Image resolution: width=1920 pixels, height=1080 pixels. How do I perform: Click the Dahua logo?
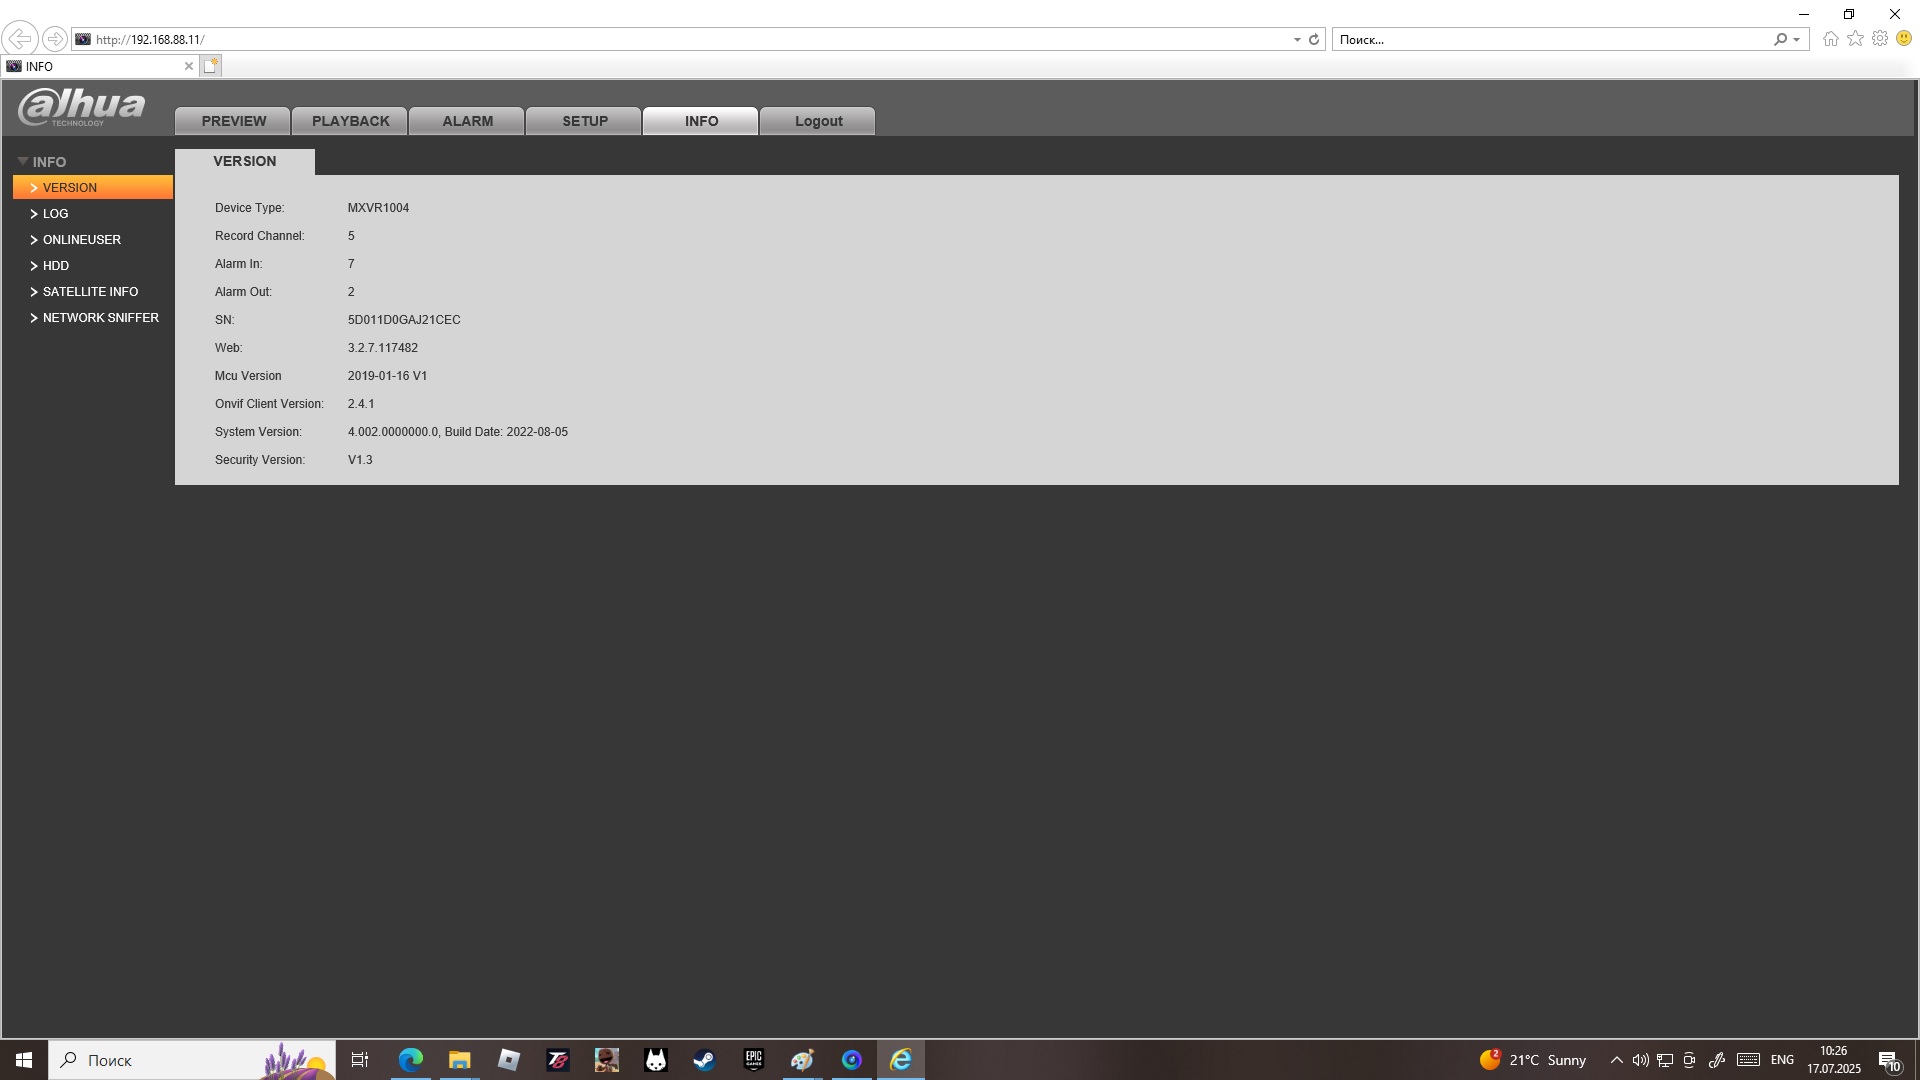[x=81, y=107]
